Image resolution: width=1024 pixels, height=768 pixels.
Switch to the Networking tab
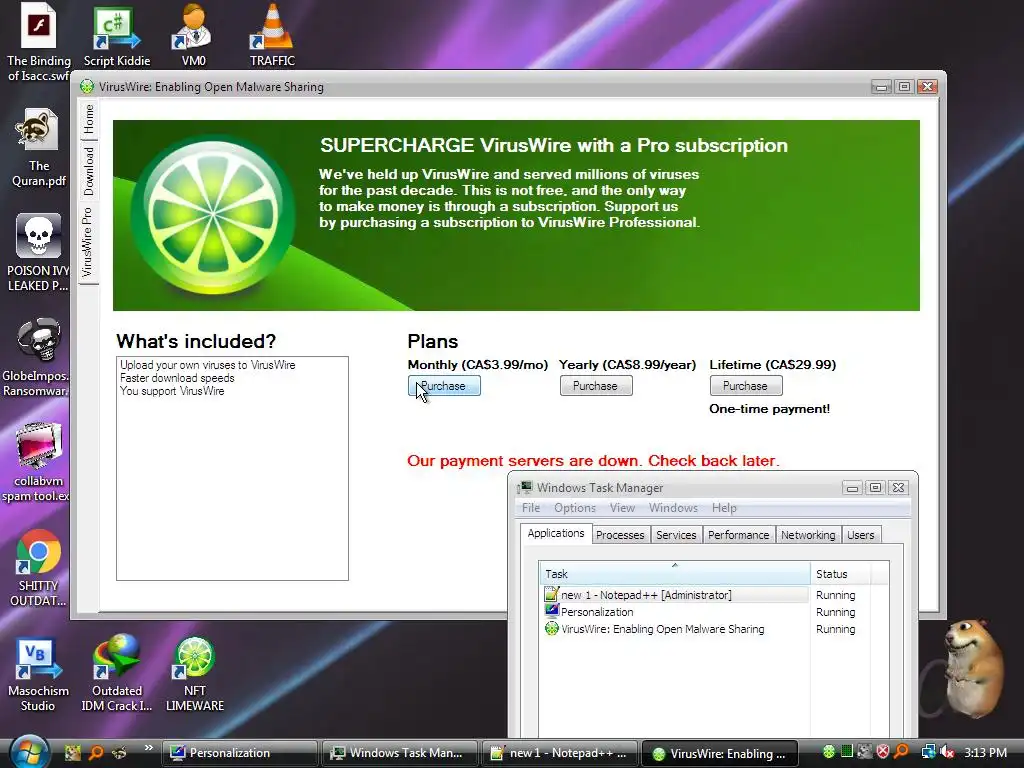tap(808, 535)
